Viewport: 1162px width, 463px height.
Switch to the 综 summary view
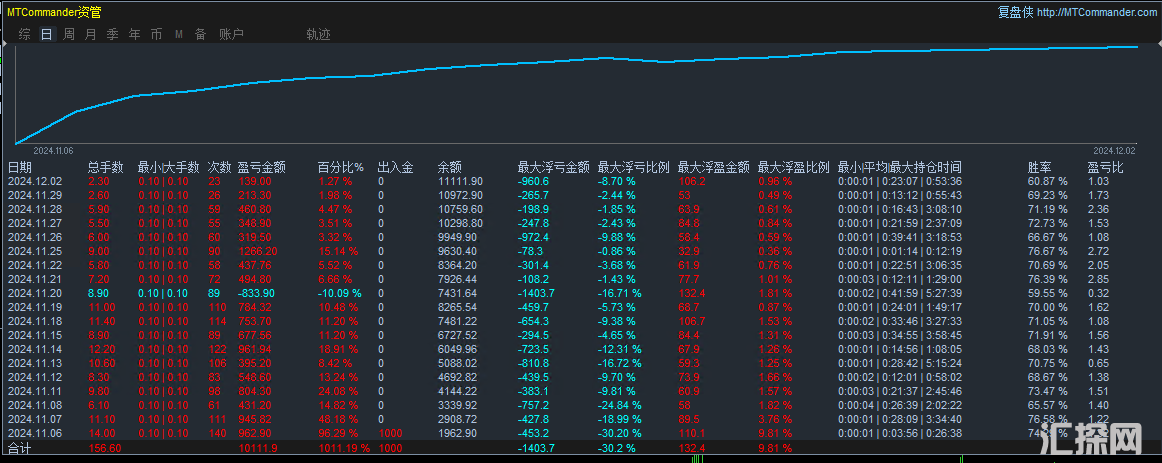[25, 34]
